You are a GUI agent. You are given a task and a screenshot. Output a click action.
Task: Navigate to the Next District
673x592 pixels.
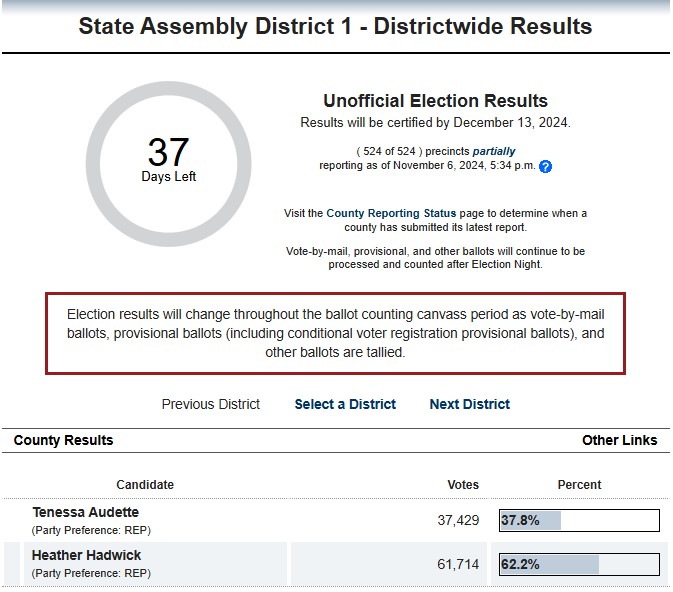469,404
